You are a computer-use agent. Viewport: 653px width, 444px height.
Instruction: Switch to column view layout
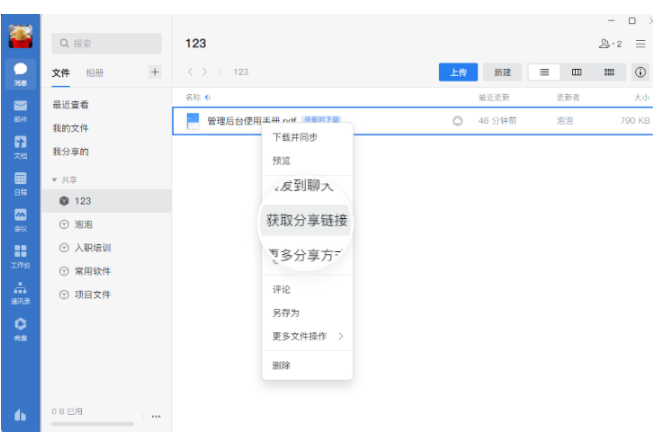pos(576,72)
